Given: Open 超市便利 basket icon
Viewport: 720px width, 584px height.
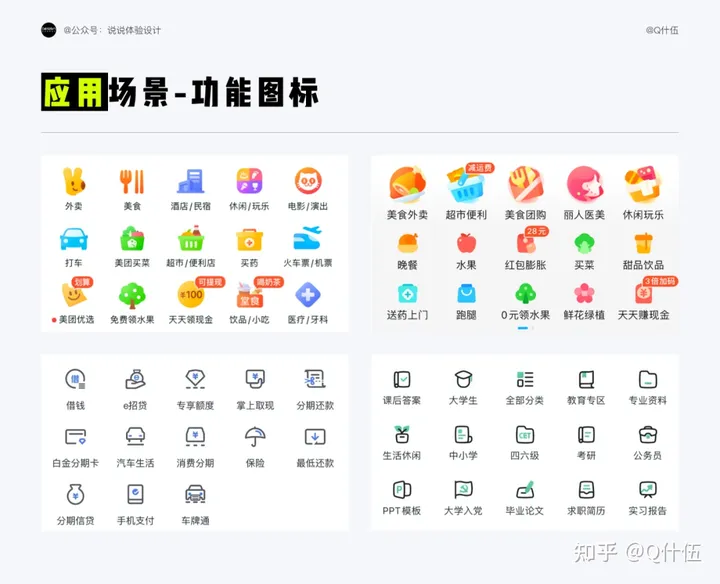Looking at the screenshot, I should 465,186.
